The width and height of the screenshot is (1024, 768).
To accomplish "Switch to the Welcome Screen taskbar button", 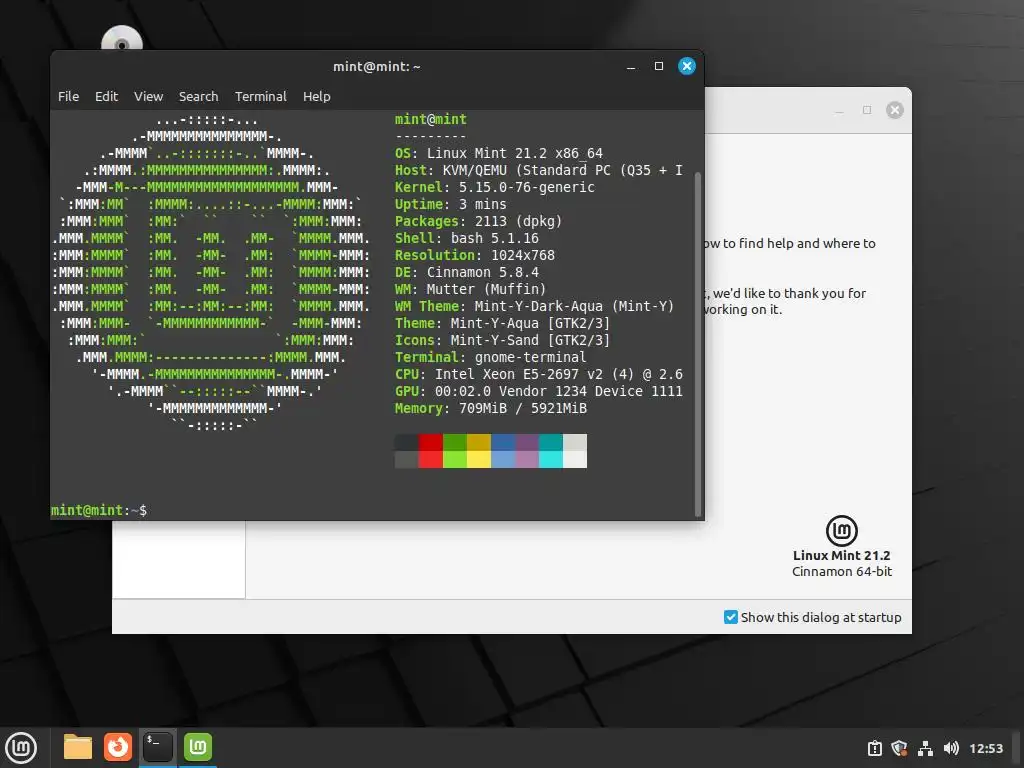I will [198, 747].
